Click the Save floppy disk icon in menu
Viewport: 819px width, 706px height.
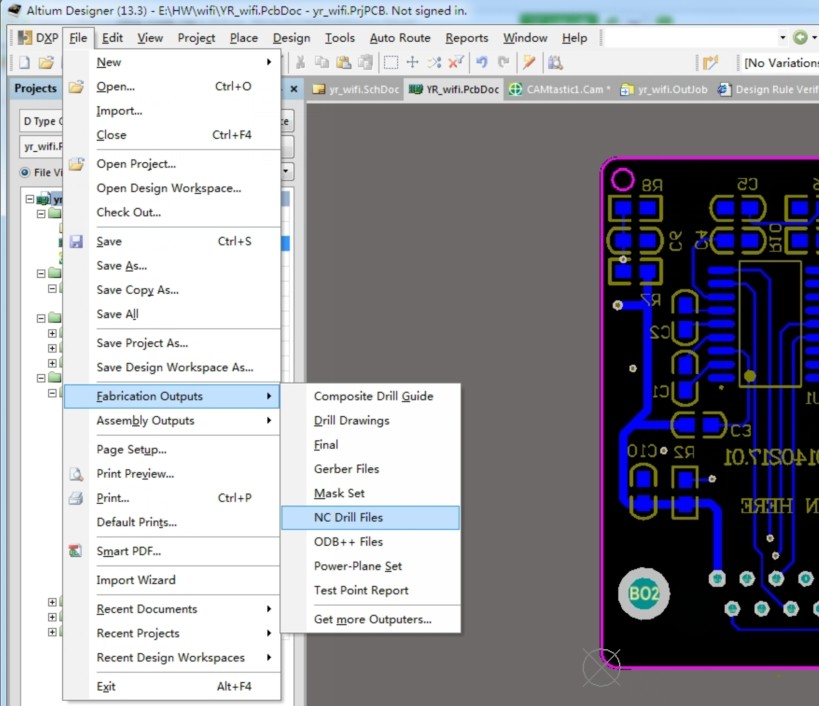coord(76,241)
